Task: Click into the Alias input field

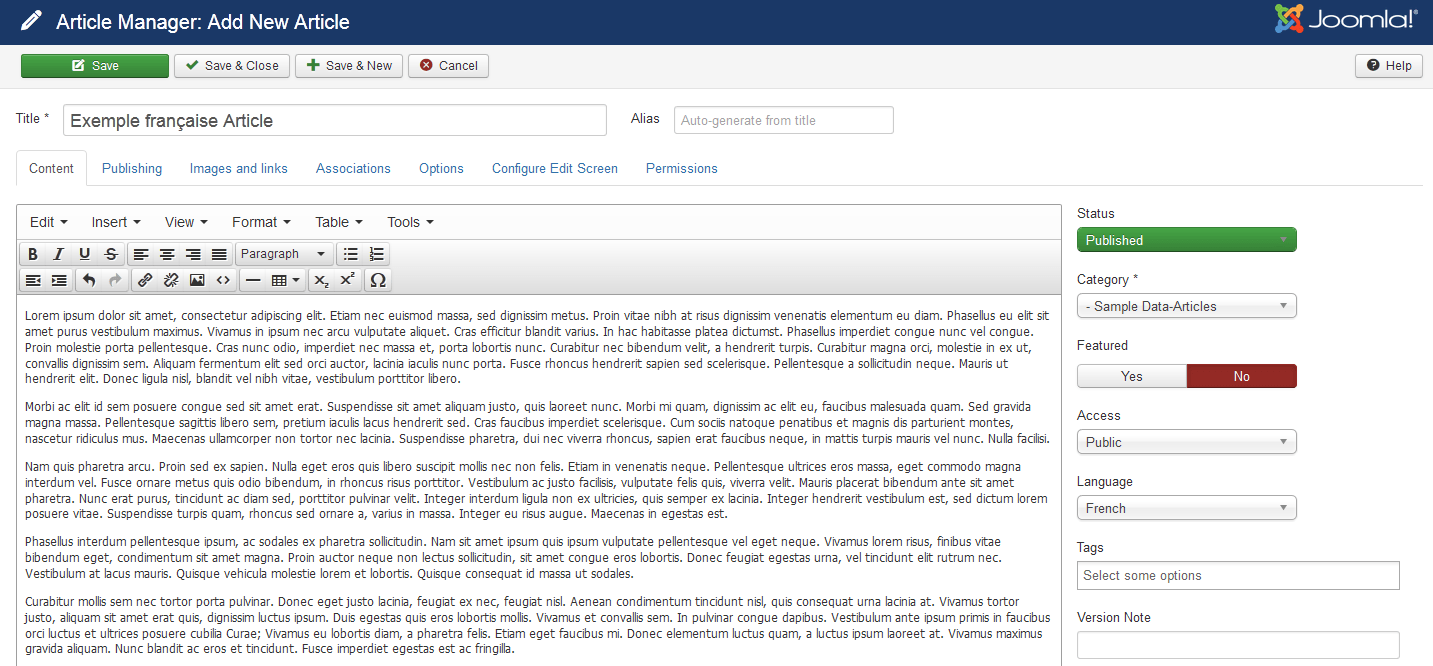Action: point(783,120)
